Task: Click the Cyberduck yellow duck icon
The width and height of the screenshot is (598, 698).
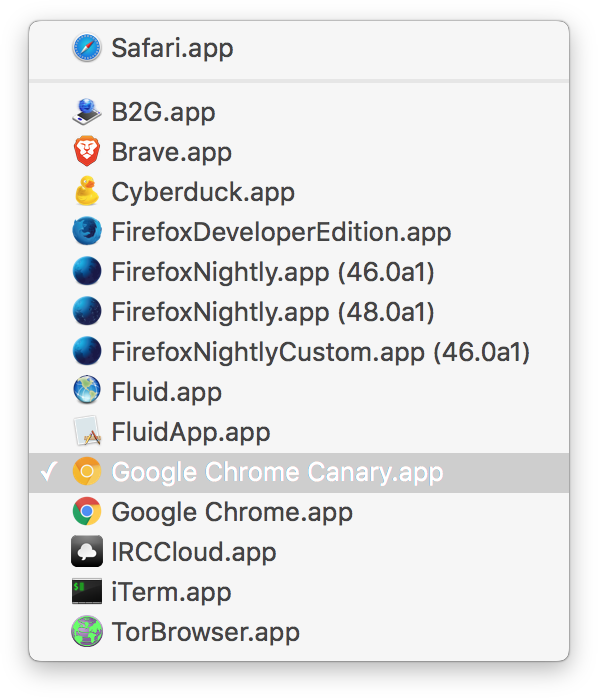Action: [87, 191]
